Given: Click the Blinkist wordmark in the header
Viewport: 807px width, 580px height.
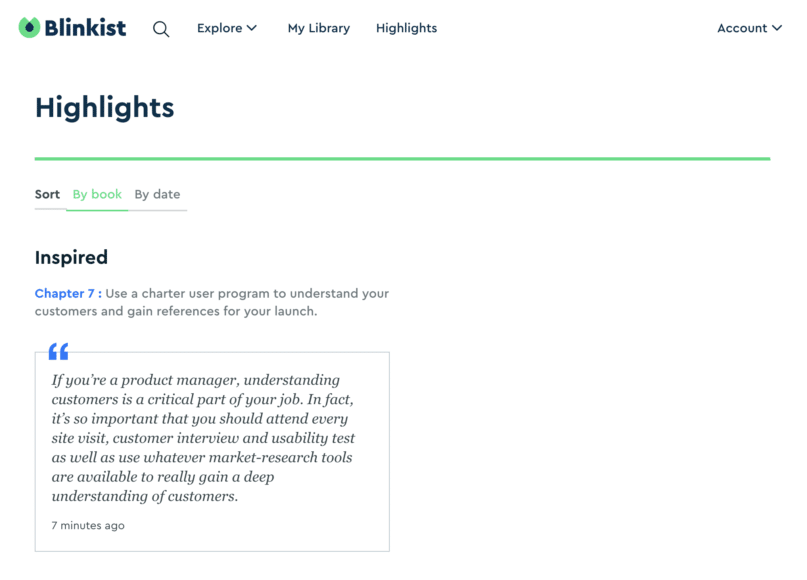Looking at the screenshot, I should pos(85,27).
